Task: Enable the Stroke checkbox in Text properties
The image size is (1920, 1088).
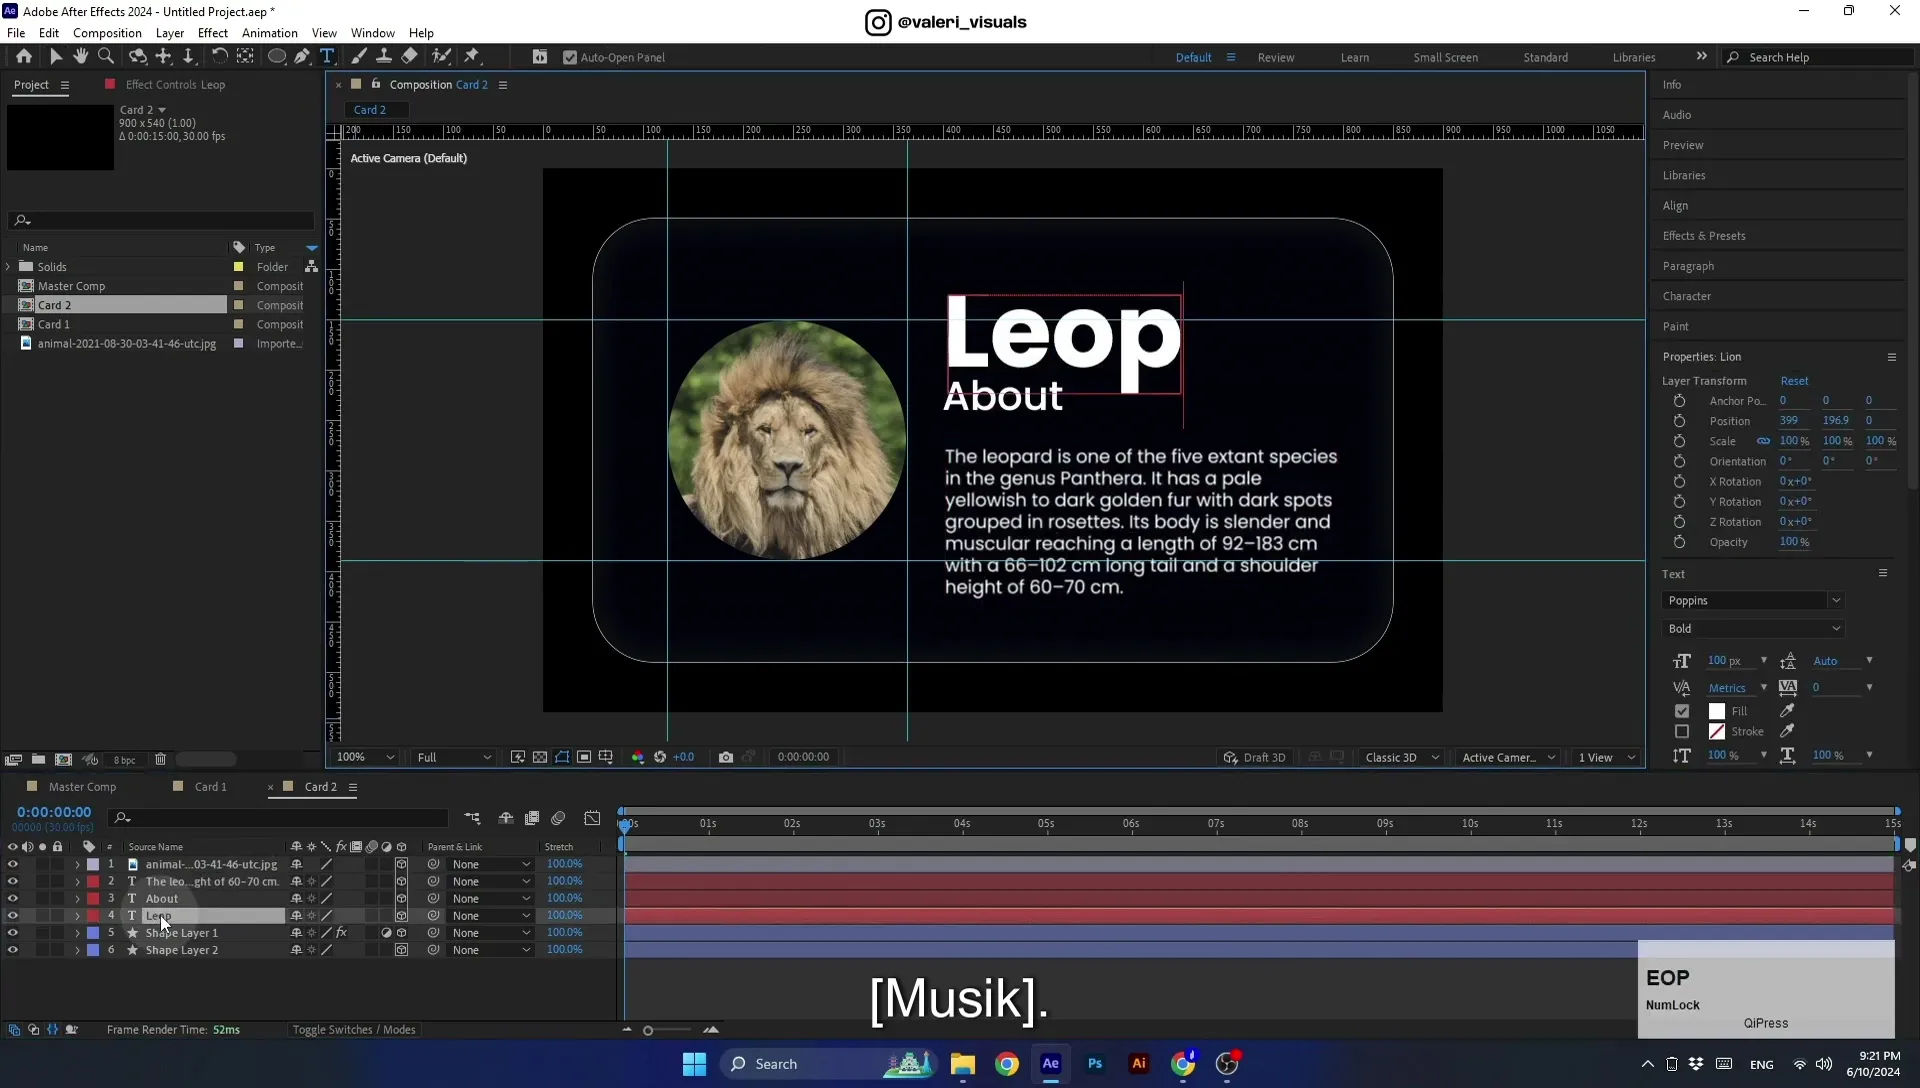Action: point(1682,732)
